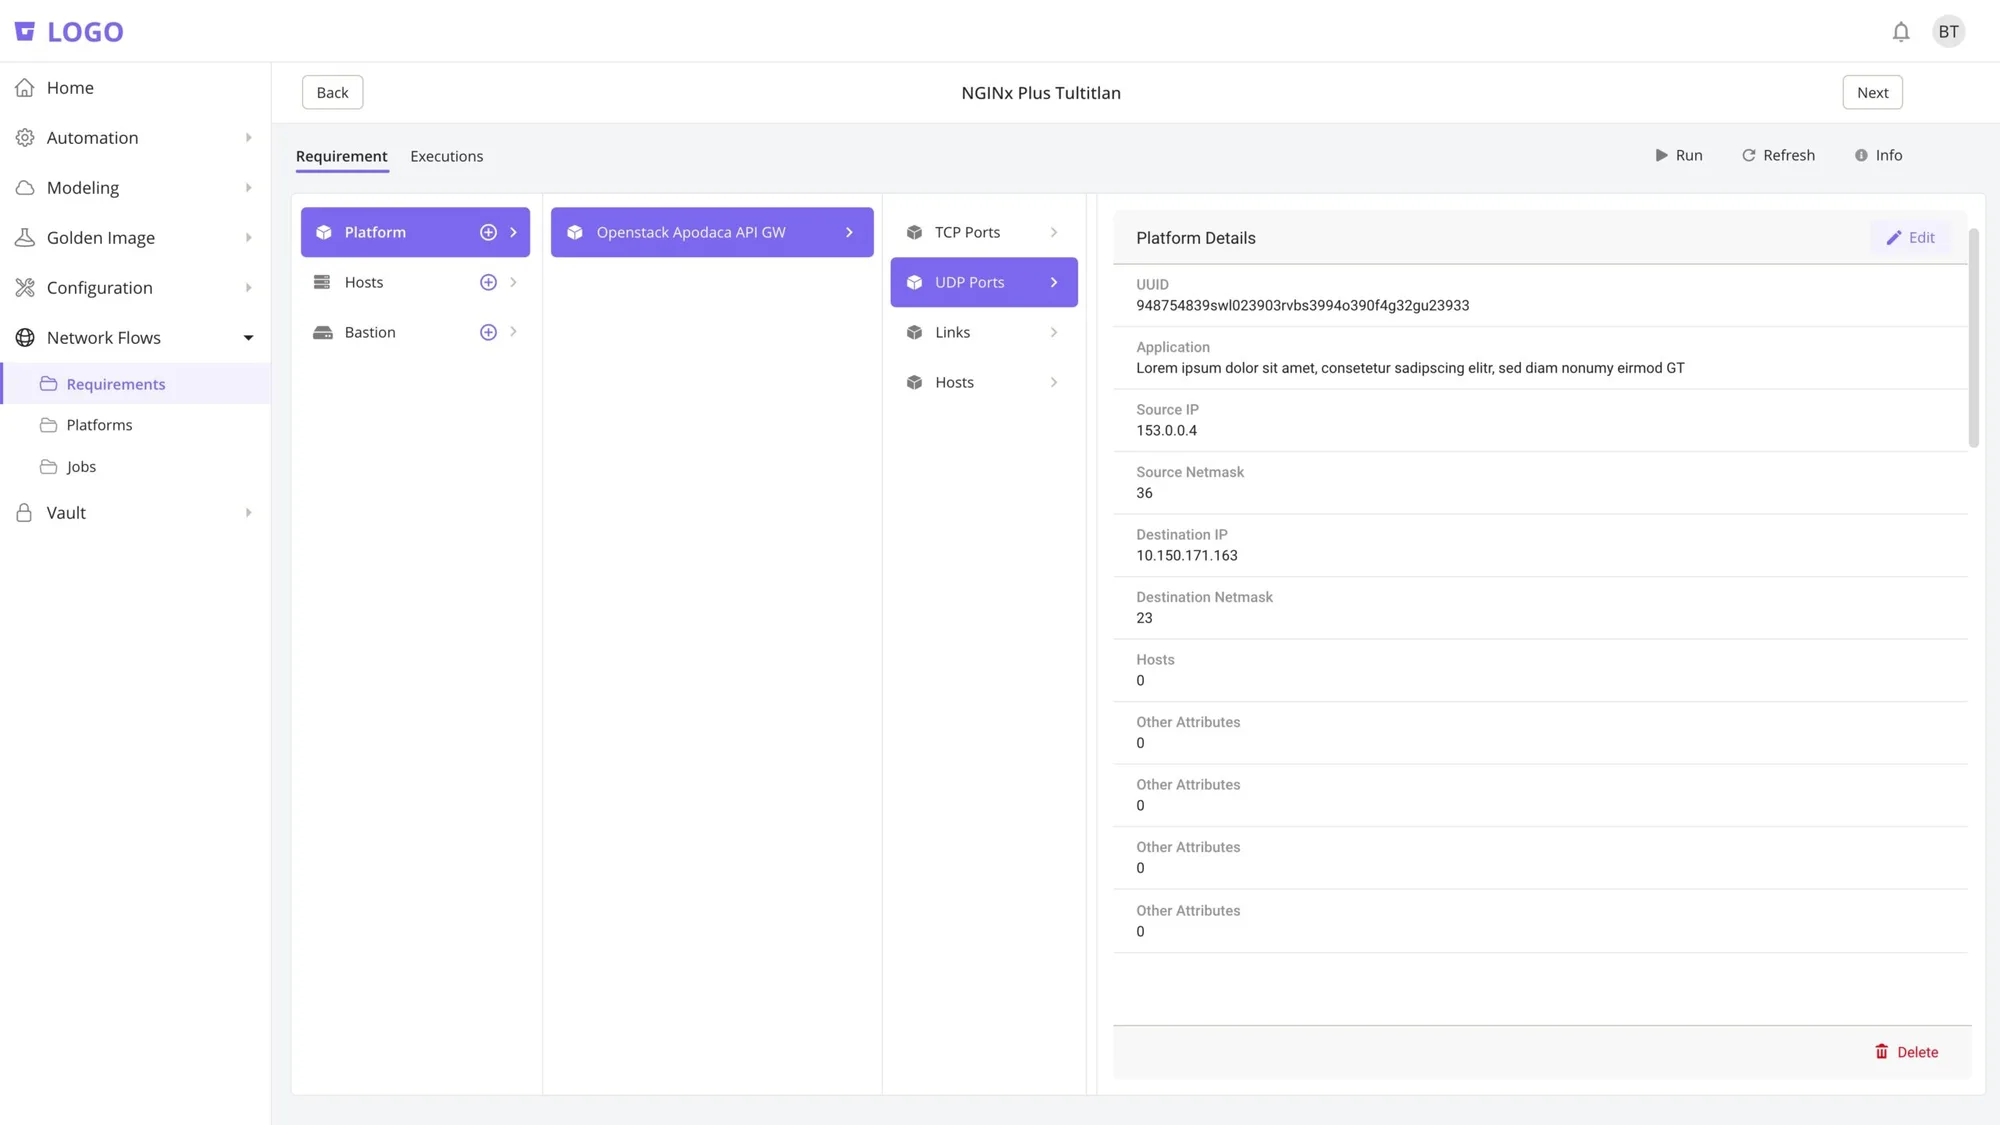2000x1125 pixels.
Task: Open the BT user avatar menu
Action: point(1948,32)
